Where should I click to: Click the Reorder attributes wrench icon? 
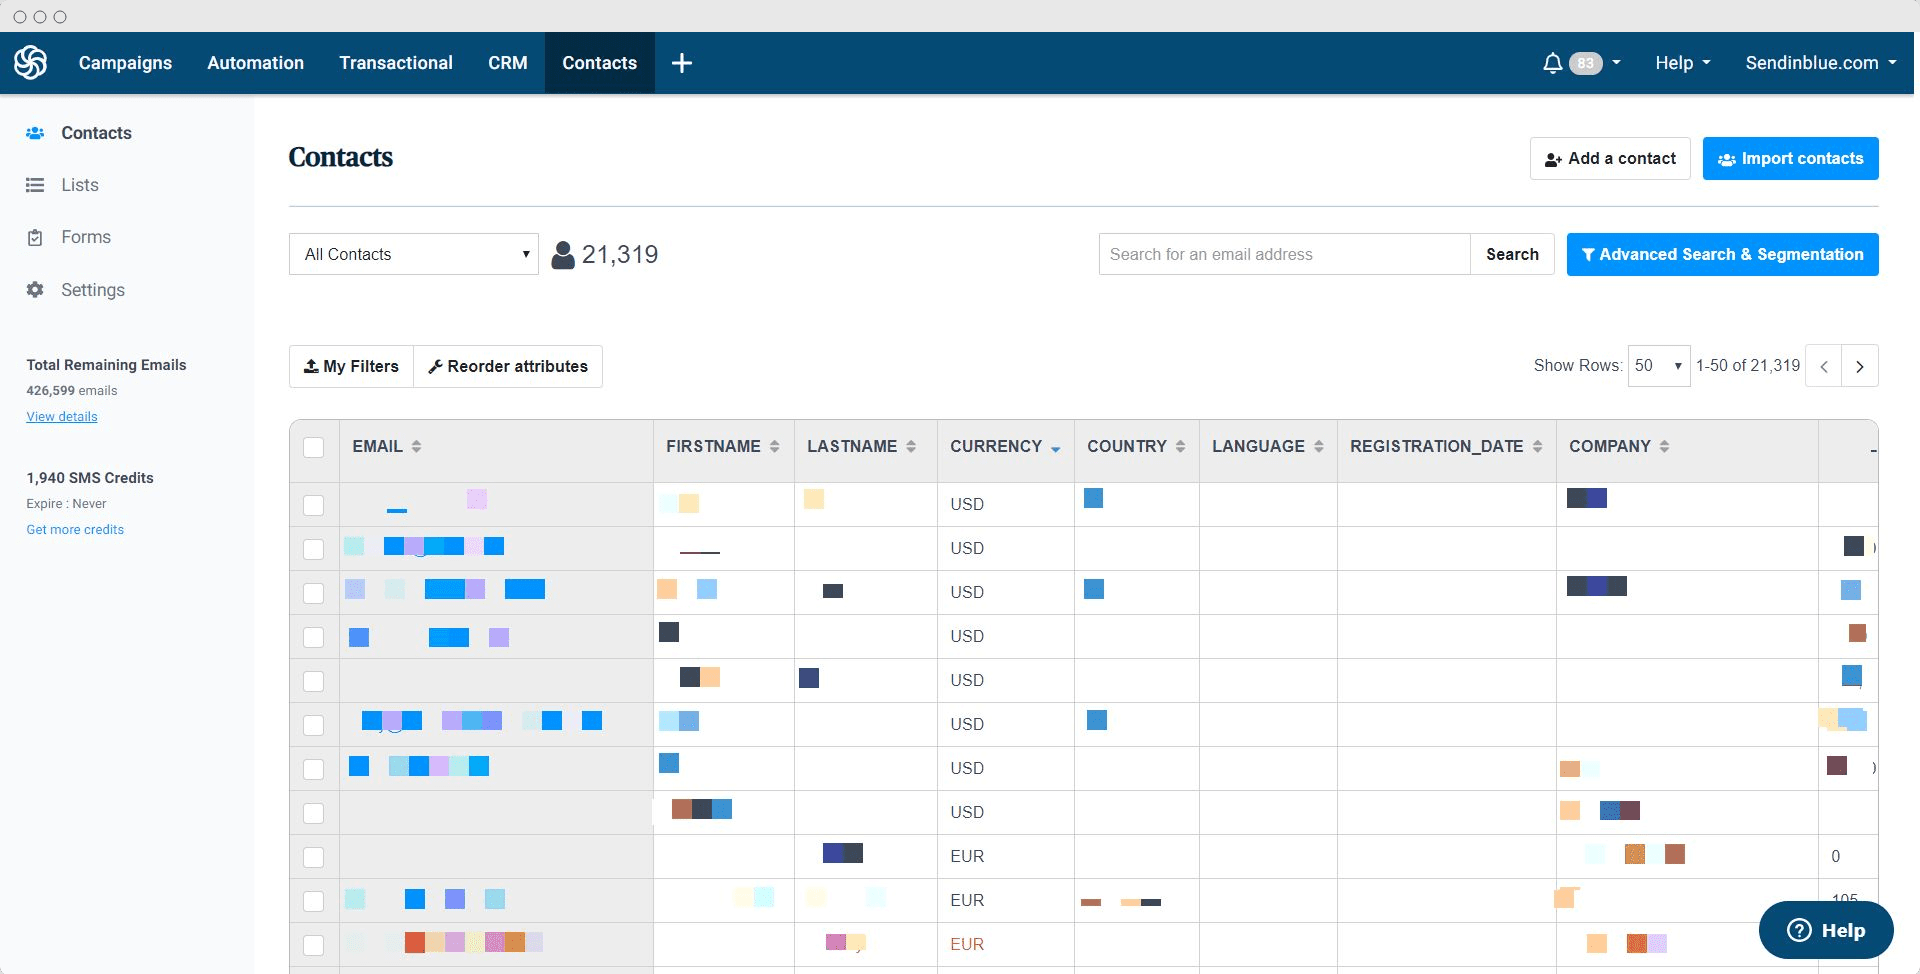coord(434,366)
